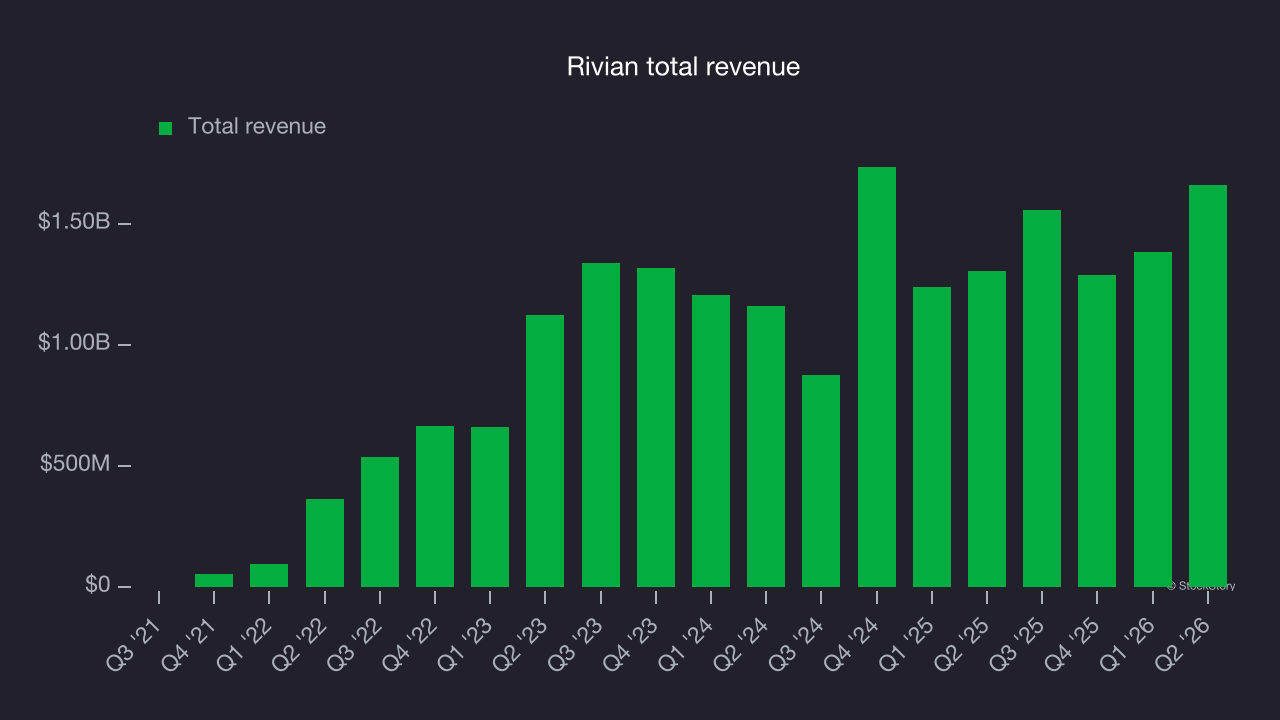1280x720 pixels.
Task: Select the Q2 '23 revenue bar
Action: pyautogui.click(x=545, y=451)
